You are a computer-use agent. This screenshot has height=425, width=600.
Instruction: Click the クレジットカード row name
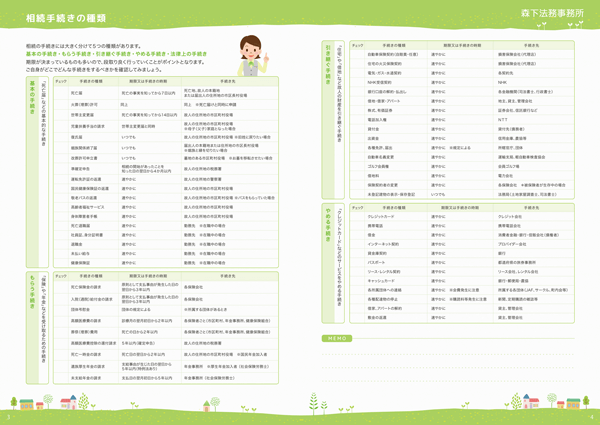[x=381, y=217]
